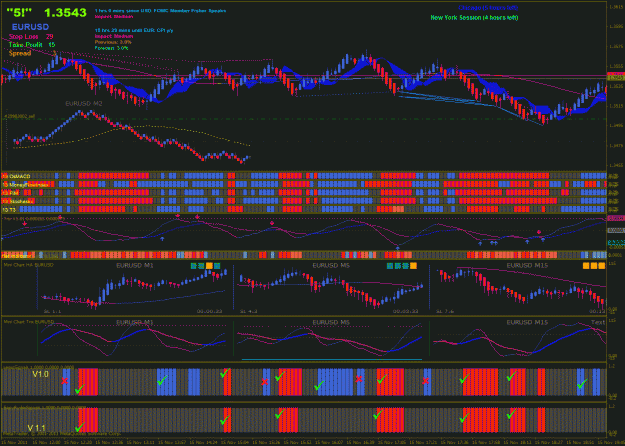
Task: Click the 1.3543 price readout
Action: click(65, 13)
